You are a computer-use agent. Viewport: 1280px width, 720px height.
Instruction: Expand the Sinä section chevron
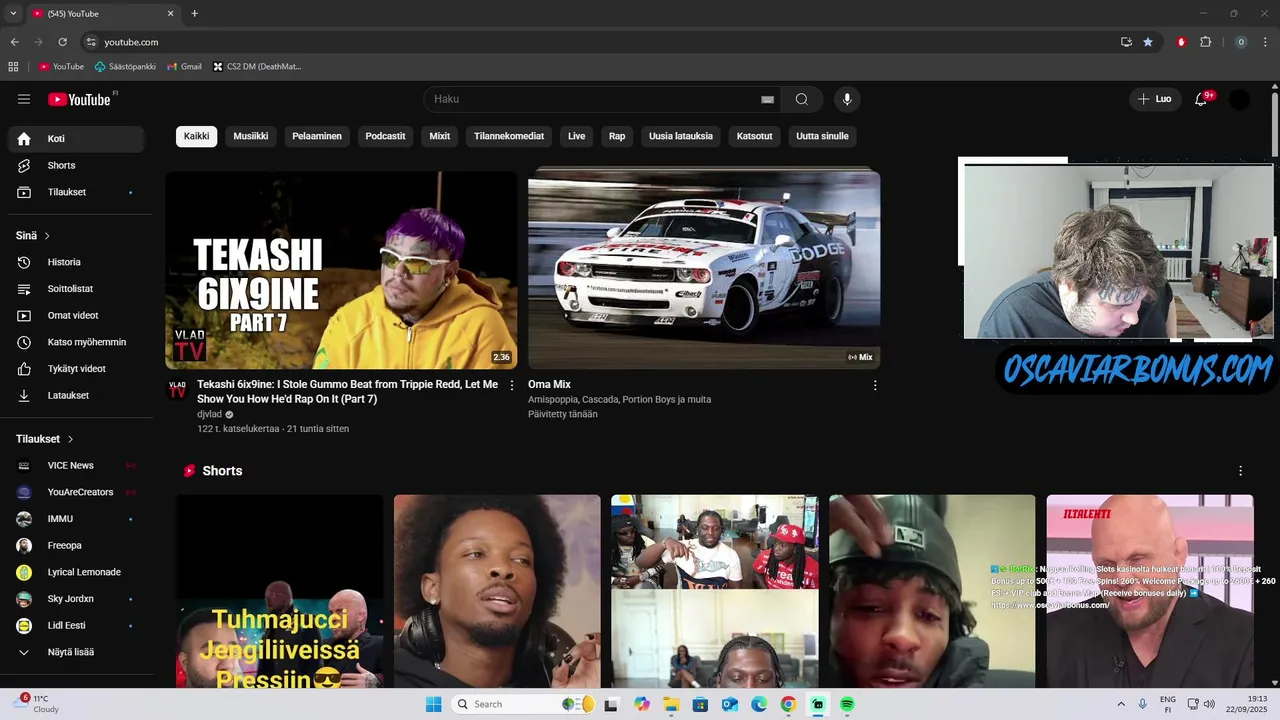[x=47, y=236]
